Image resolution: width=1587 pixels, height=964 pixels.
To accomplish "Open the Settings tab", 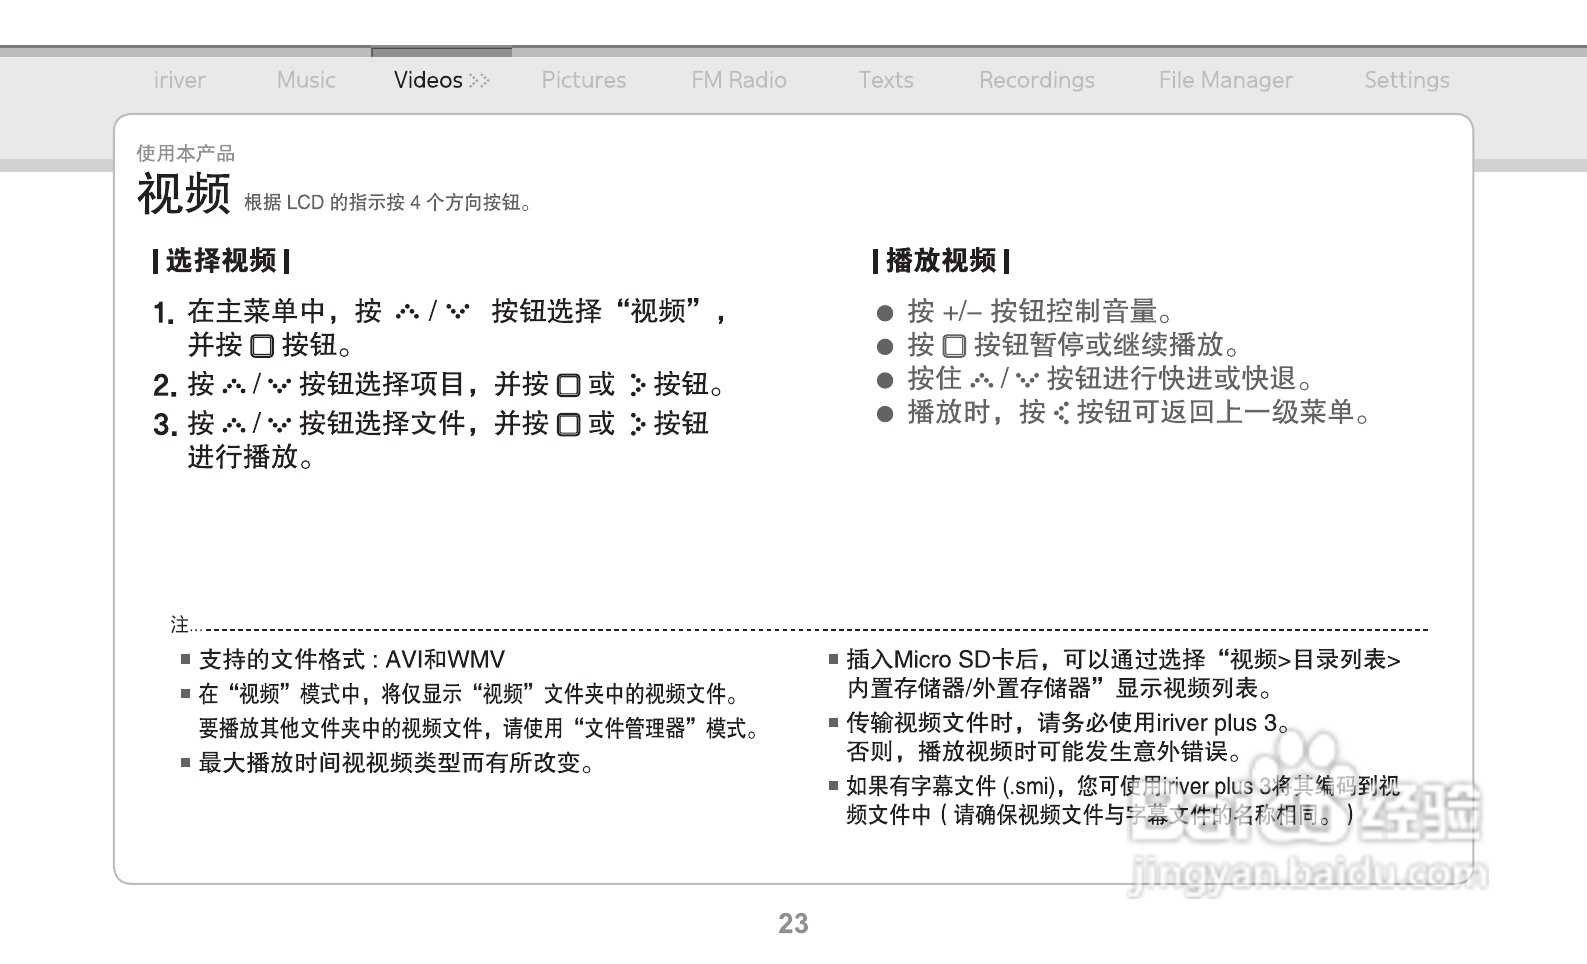I will [x=1407, y=80].
